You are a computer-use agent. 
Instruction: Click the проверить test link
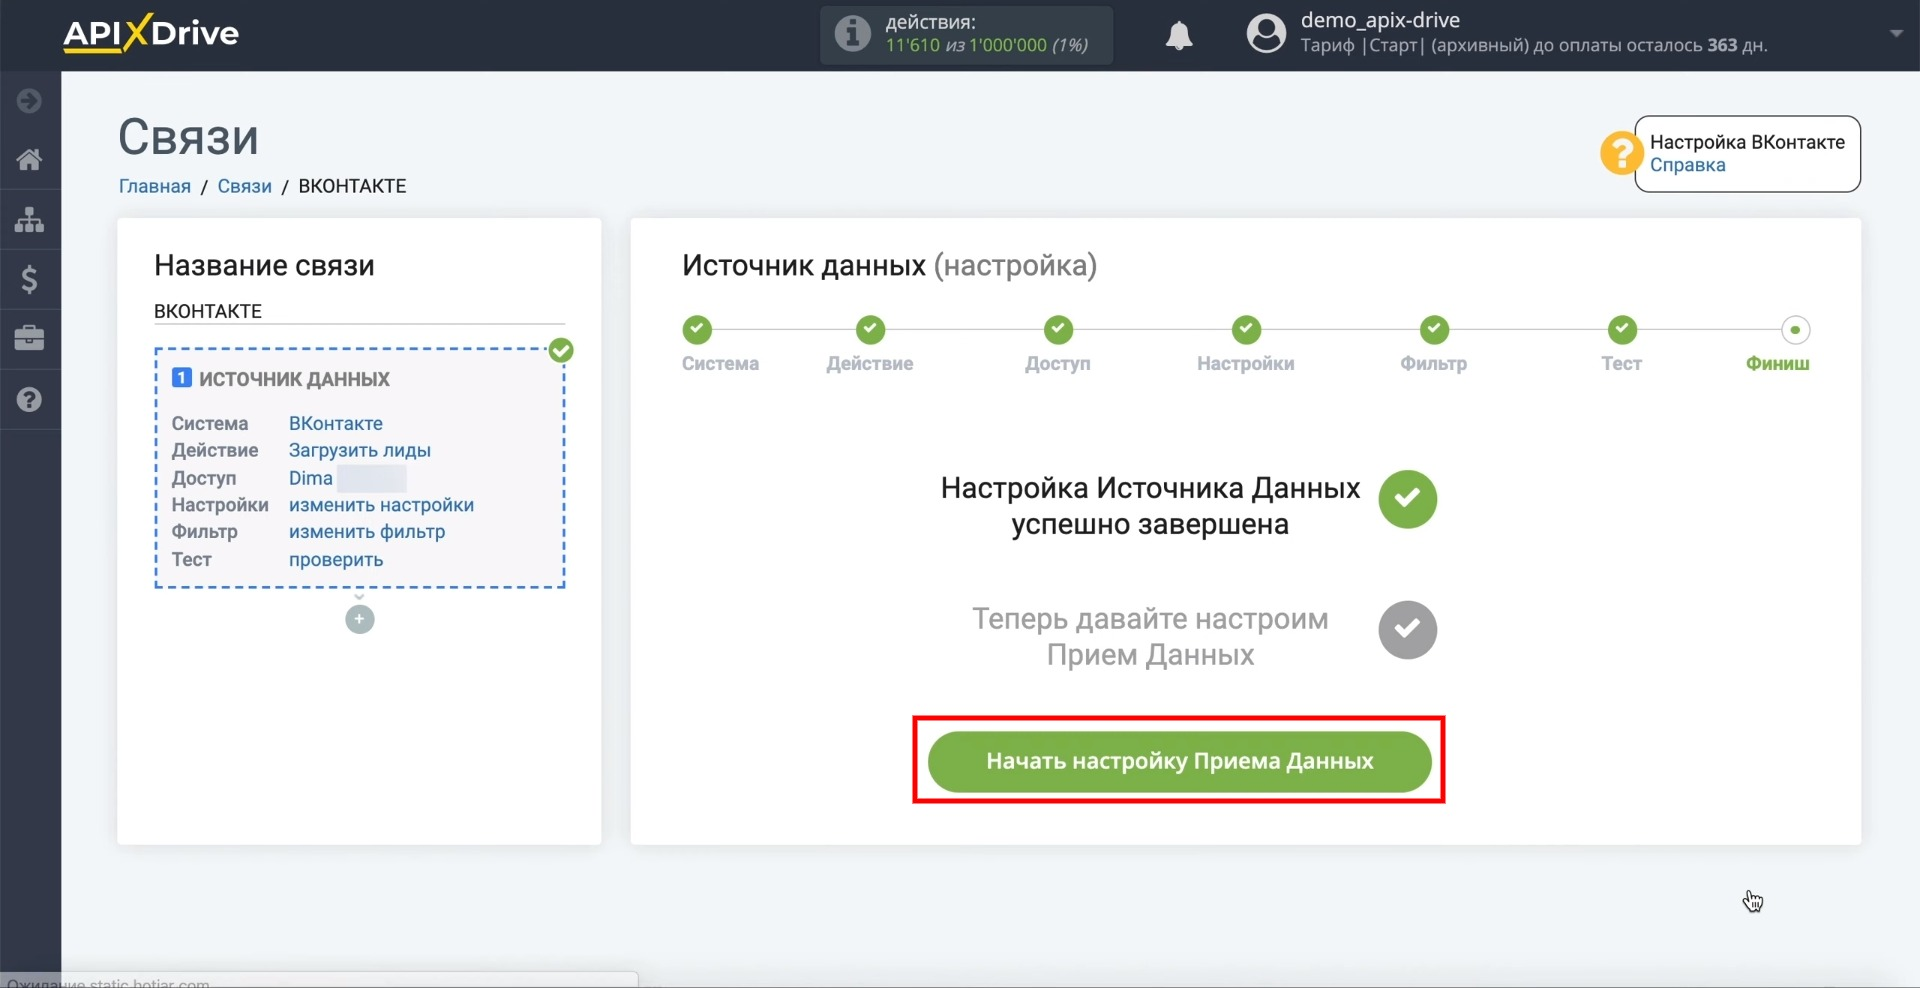click(335, 560)
